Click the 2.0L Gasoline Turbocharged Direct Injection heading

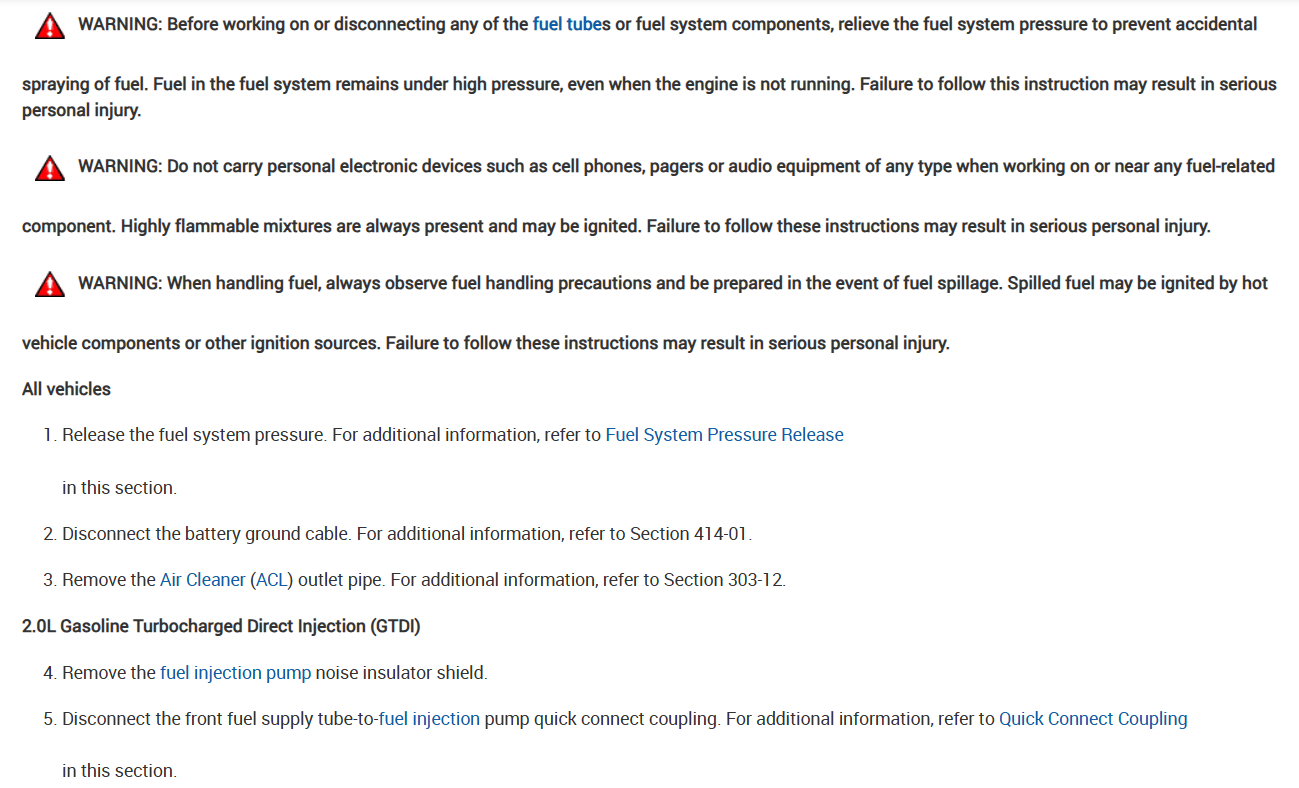pyautogui.click(x=221, y=626)
